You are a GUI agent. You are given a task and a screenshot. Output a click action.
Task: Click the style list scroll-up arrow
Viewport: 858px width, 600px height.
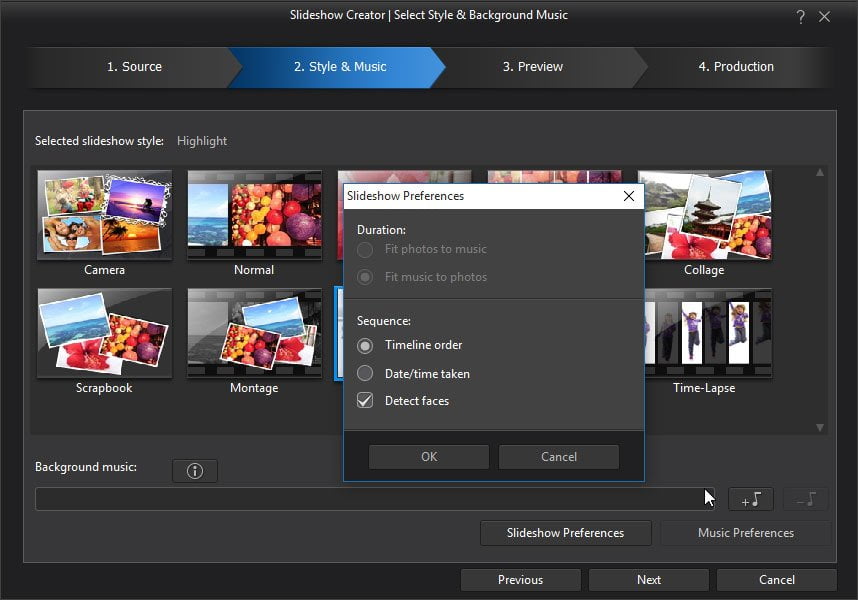[820, 172]
